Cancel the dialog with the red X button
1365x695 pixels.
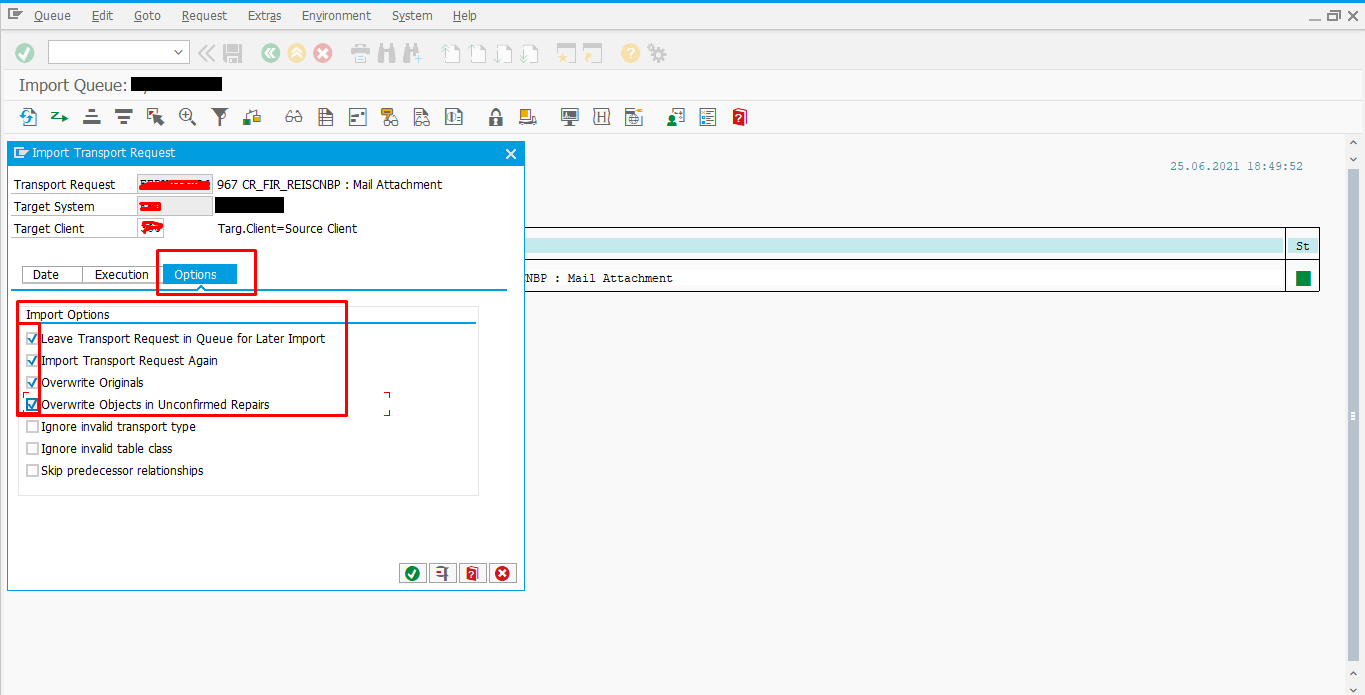point(502,573)
